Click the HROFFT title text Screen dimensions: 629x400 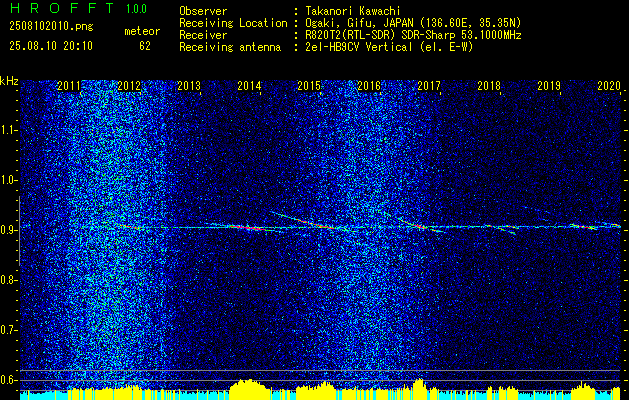click(x=62, y=8)
